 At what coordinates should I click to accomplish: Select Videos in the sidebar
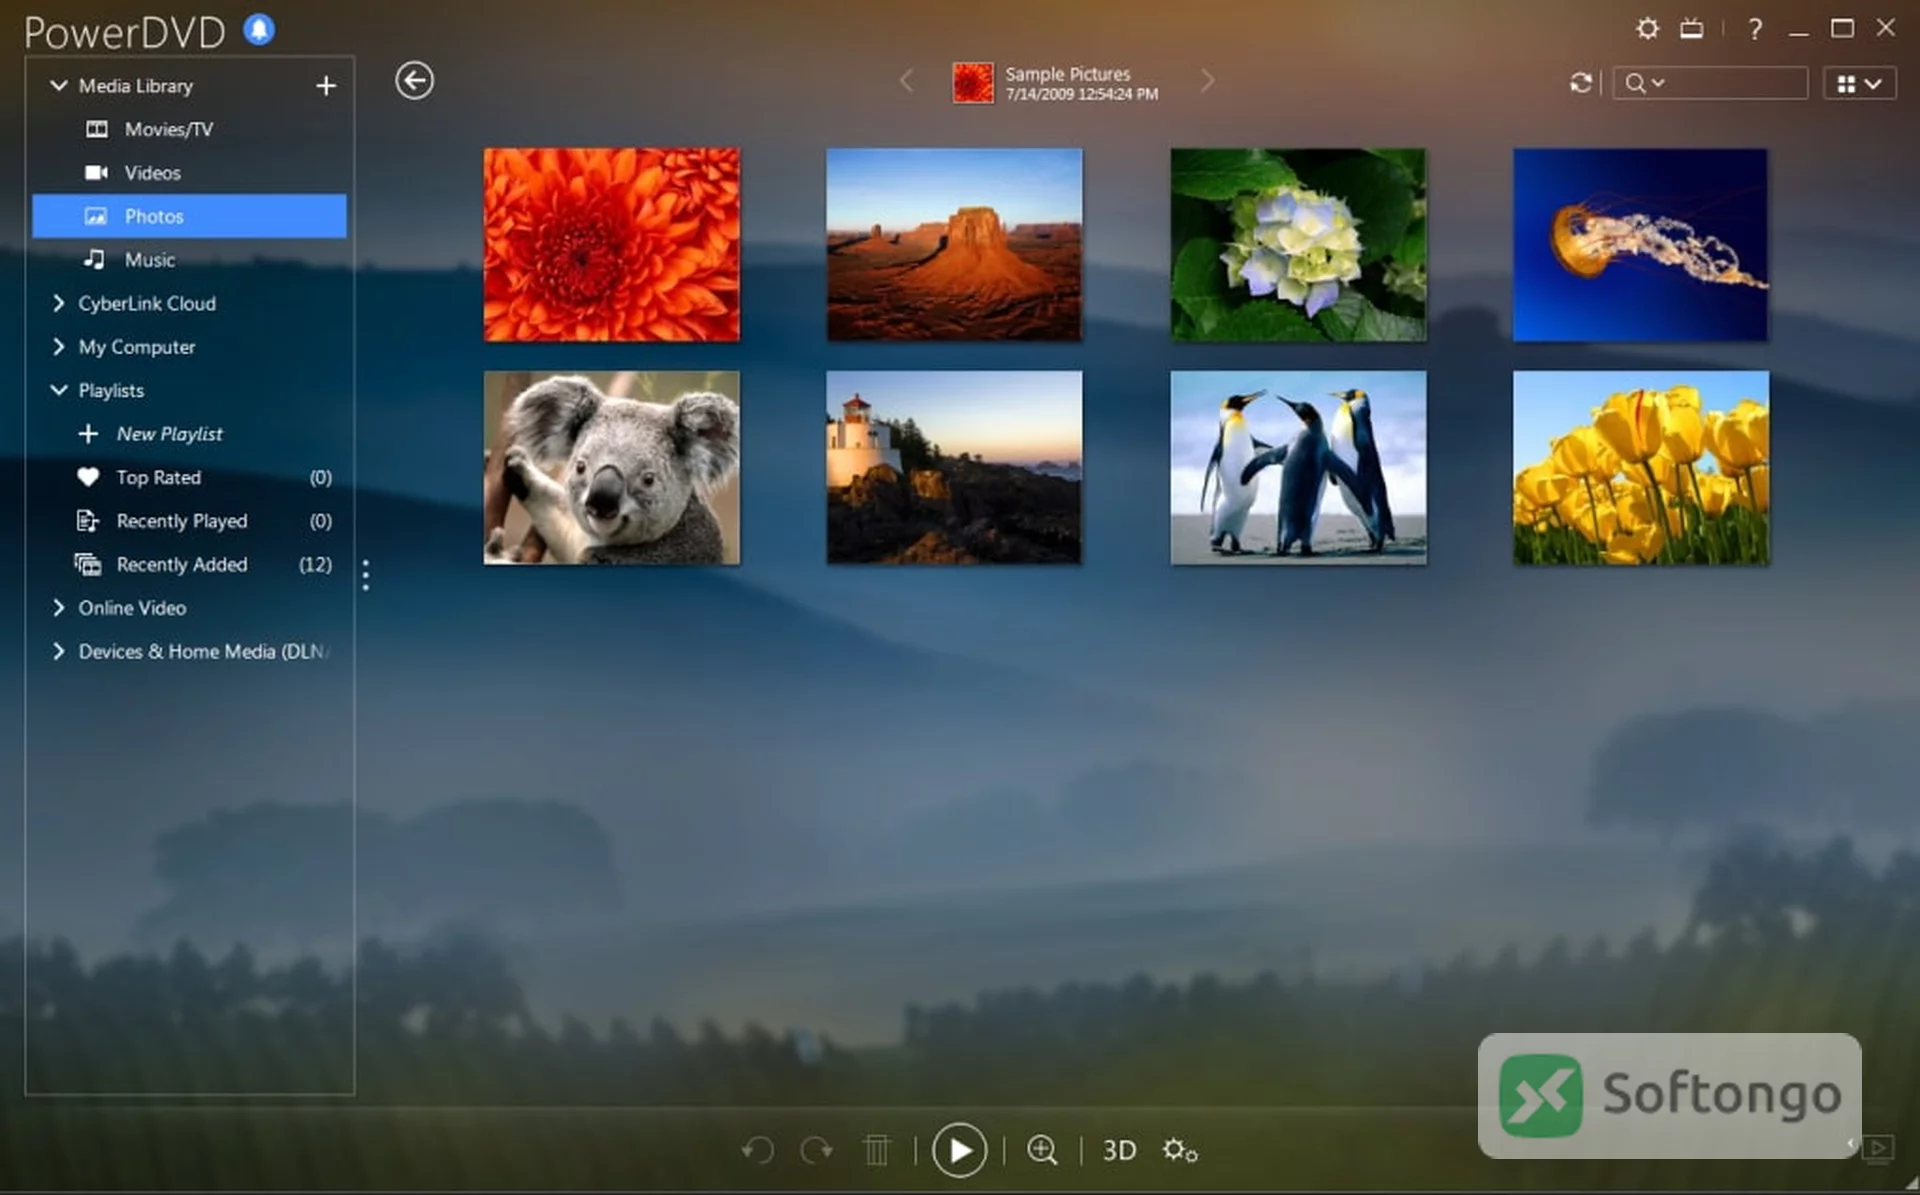189,173
